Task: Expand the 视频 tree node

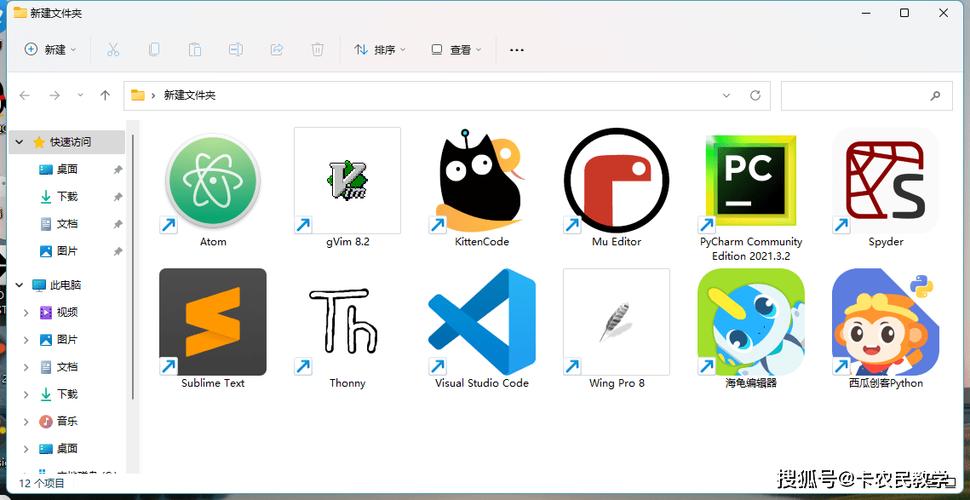Action: click(26, 312)
